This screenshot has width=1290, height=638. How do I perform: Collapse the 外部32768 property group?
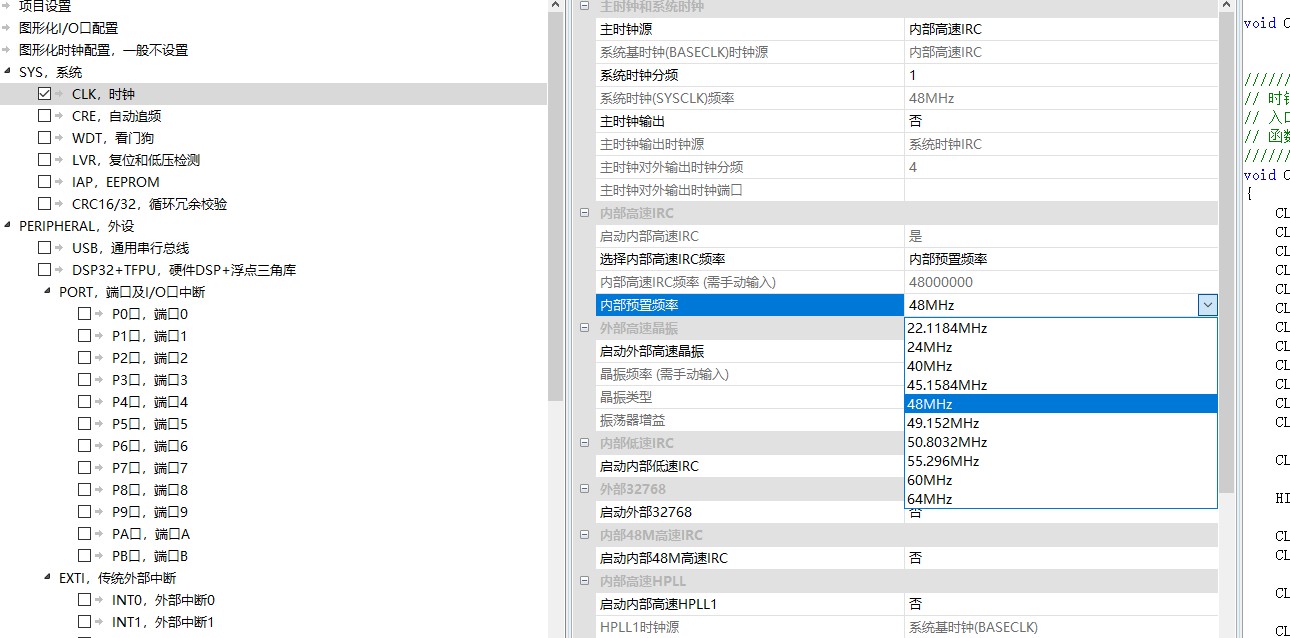(585, 489)
